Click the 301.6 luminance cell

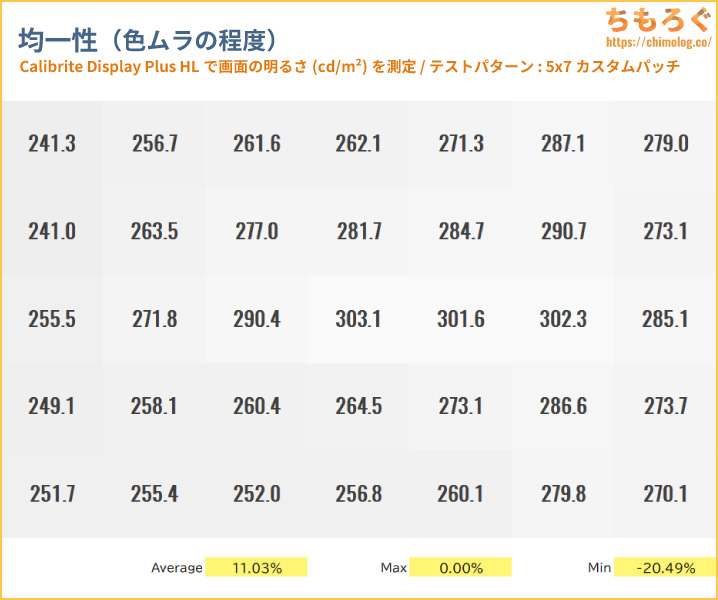[461, 320]
